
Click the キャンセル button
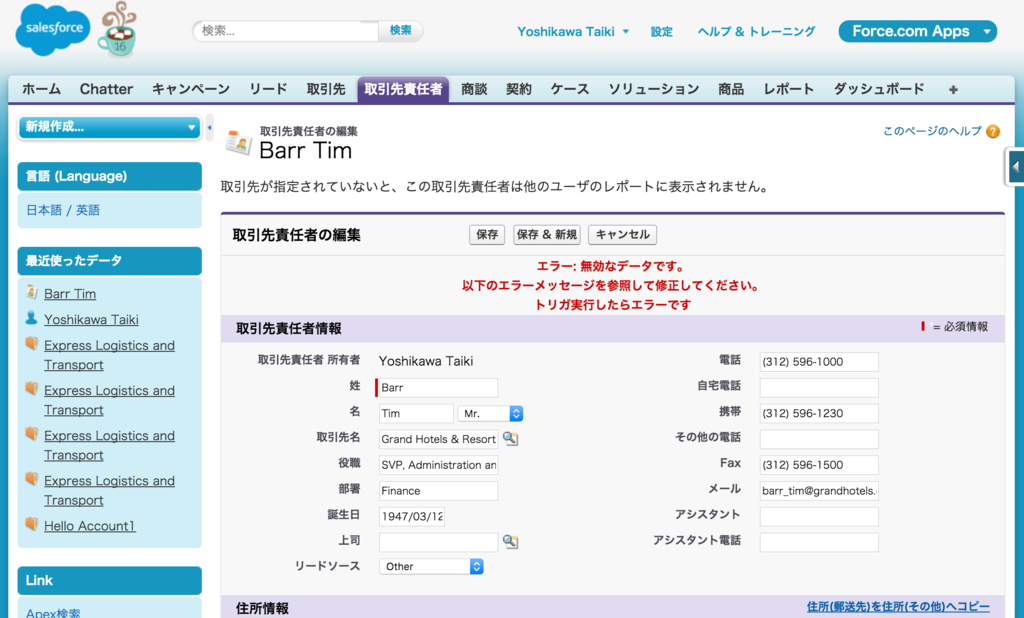click(622, 235)
